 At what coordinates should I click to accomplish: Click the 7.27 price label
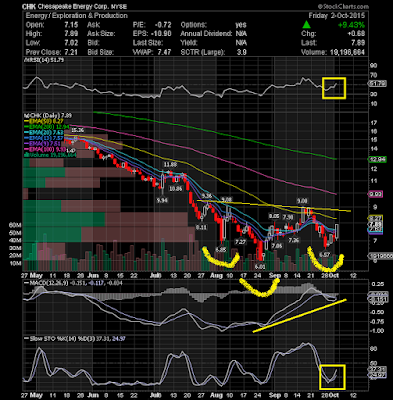tap(240, 241)
